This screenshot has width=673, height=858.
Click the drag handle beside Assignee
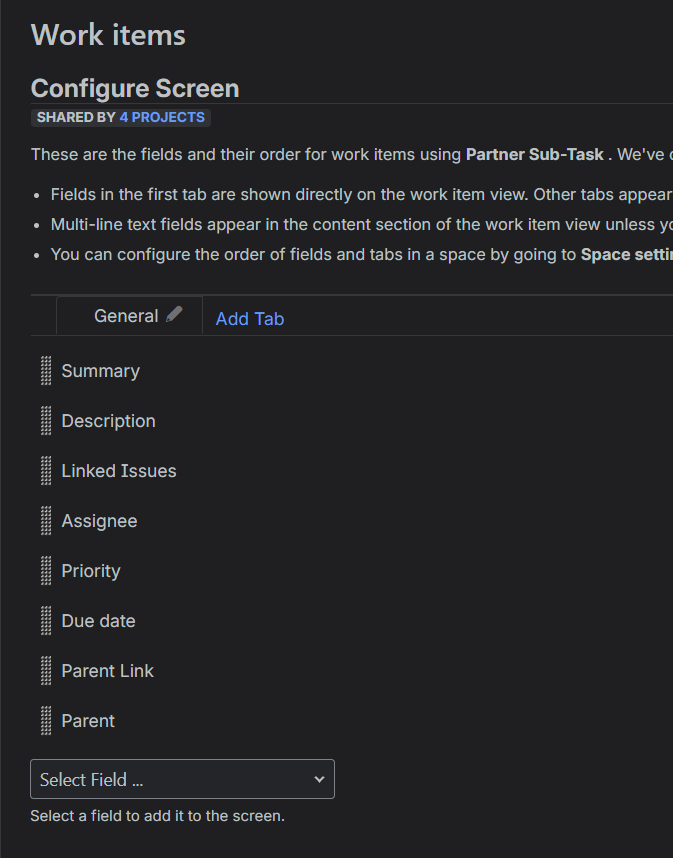pos(45,520)
